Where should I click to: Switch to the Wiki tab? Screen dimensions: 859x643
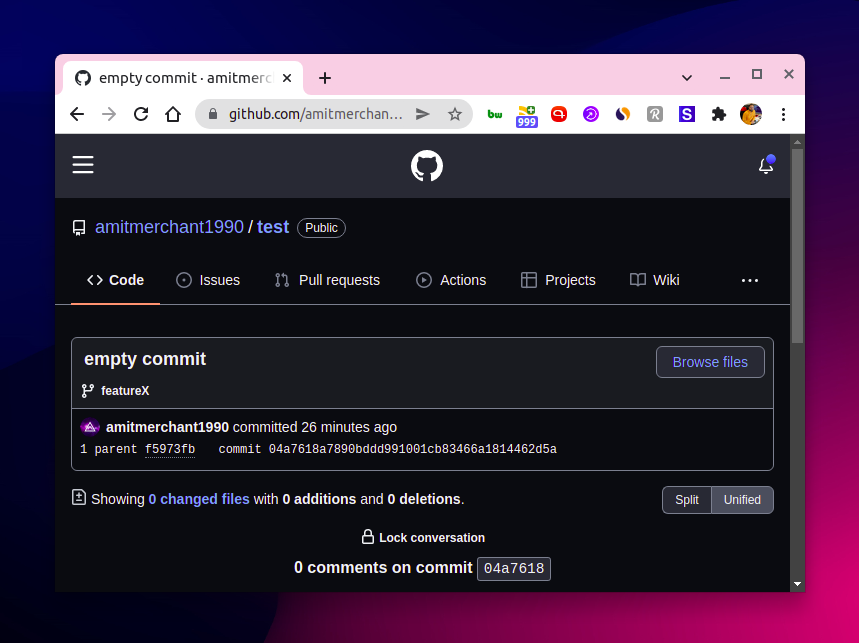pyautogui.click(x=655, y=280)
